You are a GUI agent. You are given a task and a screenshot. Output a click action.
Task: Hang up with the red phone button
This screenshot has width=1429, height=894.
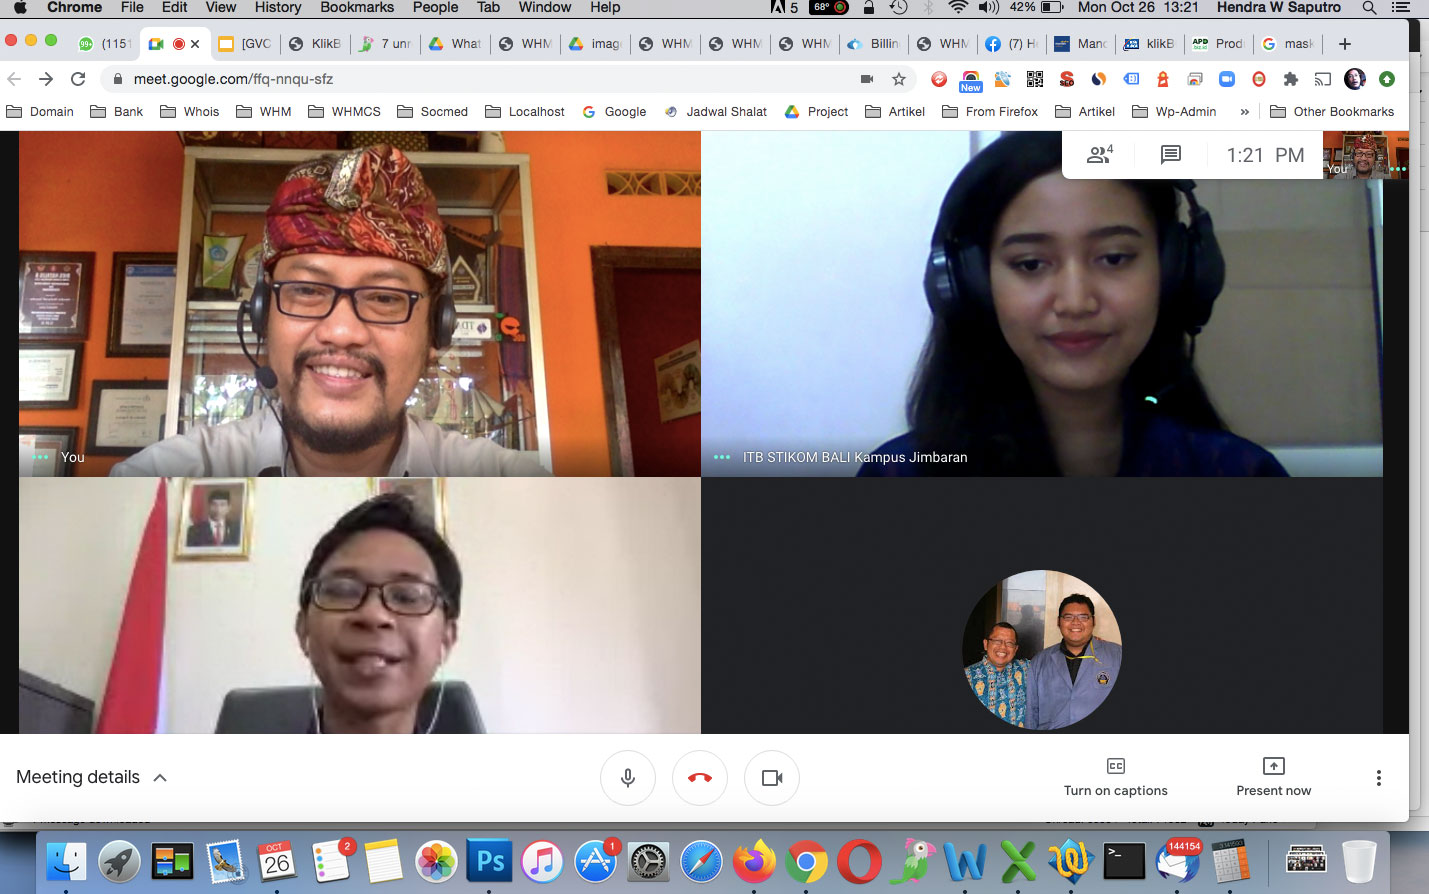700,778
